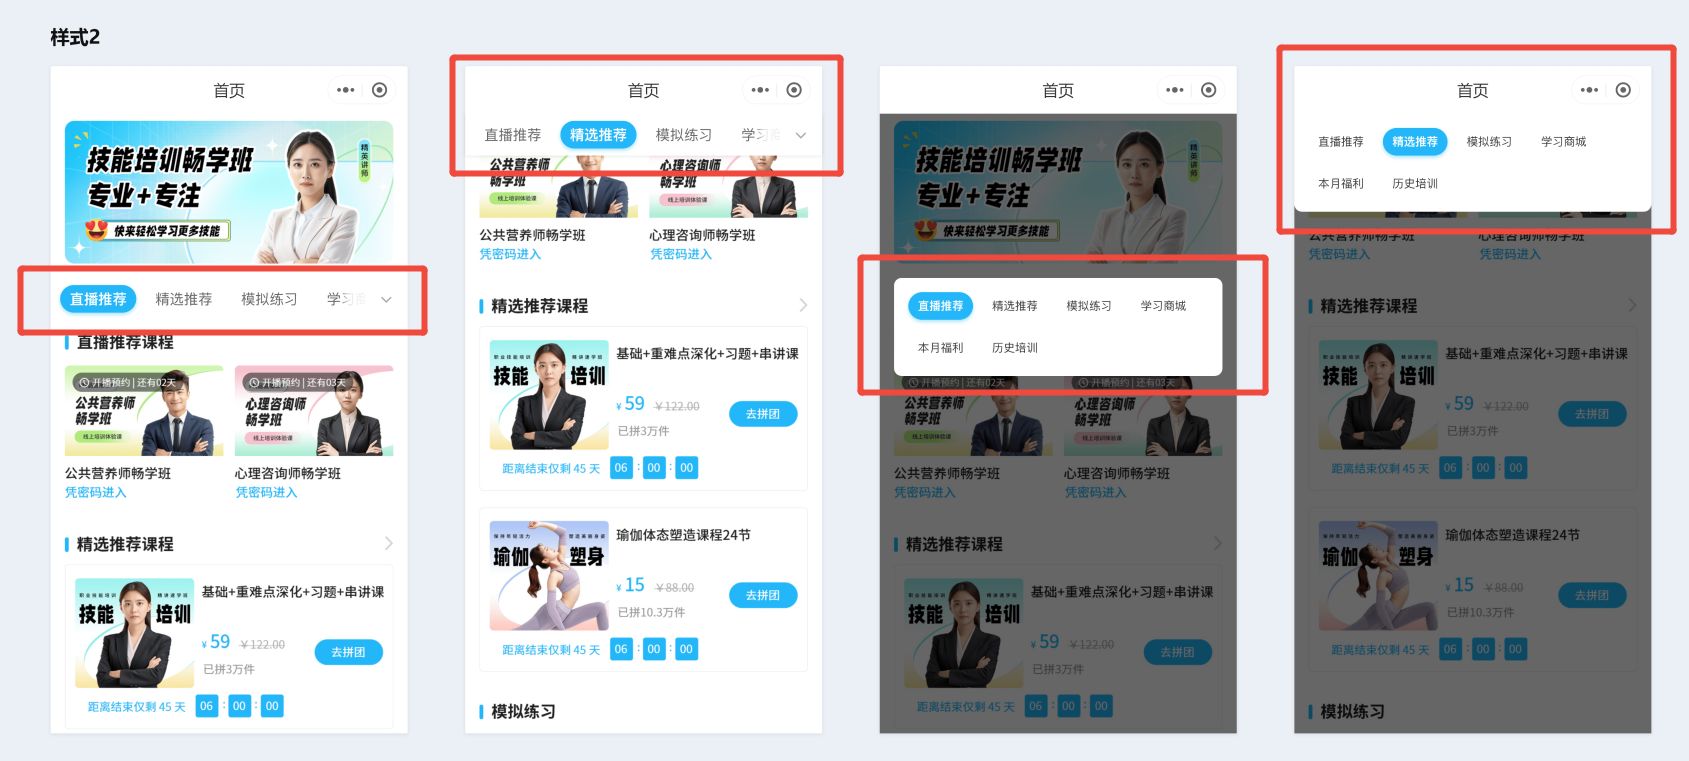Click the circular target icon in the first phone mockup
Image resolution: width=1689 pixels, height=761 pixels.
pyautogui.click(x=380, y=90)
